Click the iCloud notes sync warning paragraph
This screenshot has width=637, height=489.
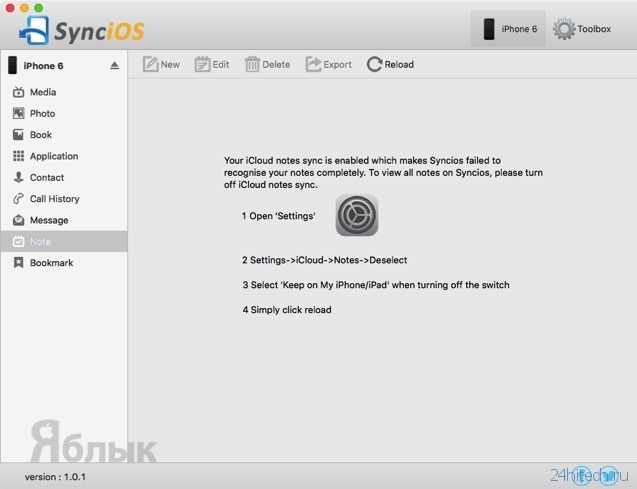pos(383,173)
